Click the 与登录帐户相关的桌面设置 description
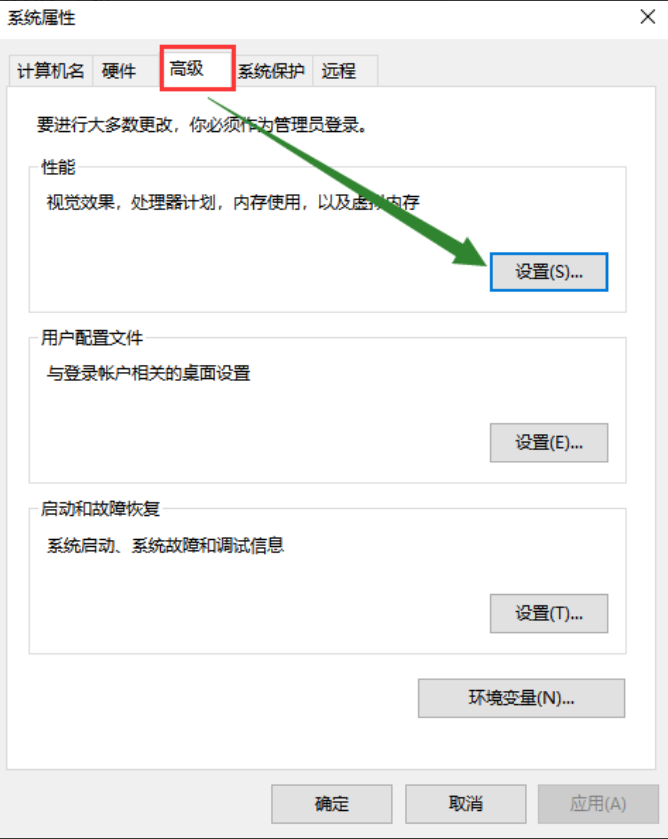The height and width of the screenshot is (839, 668). point(148,373)
